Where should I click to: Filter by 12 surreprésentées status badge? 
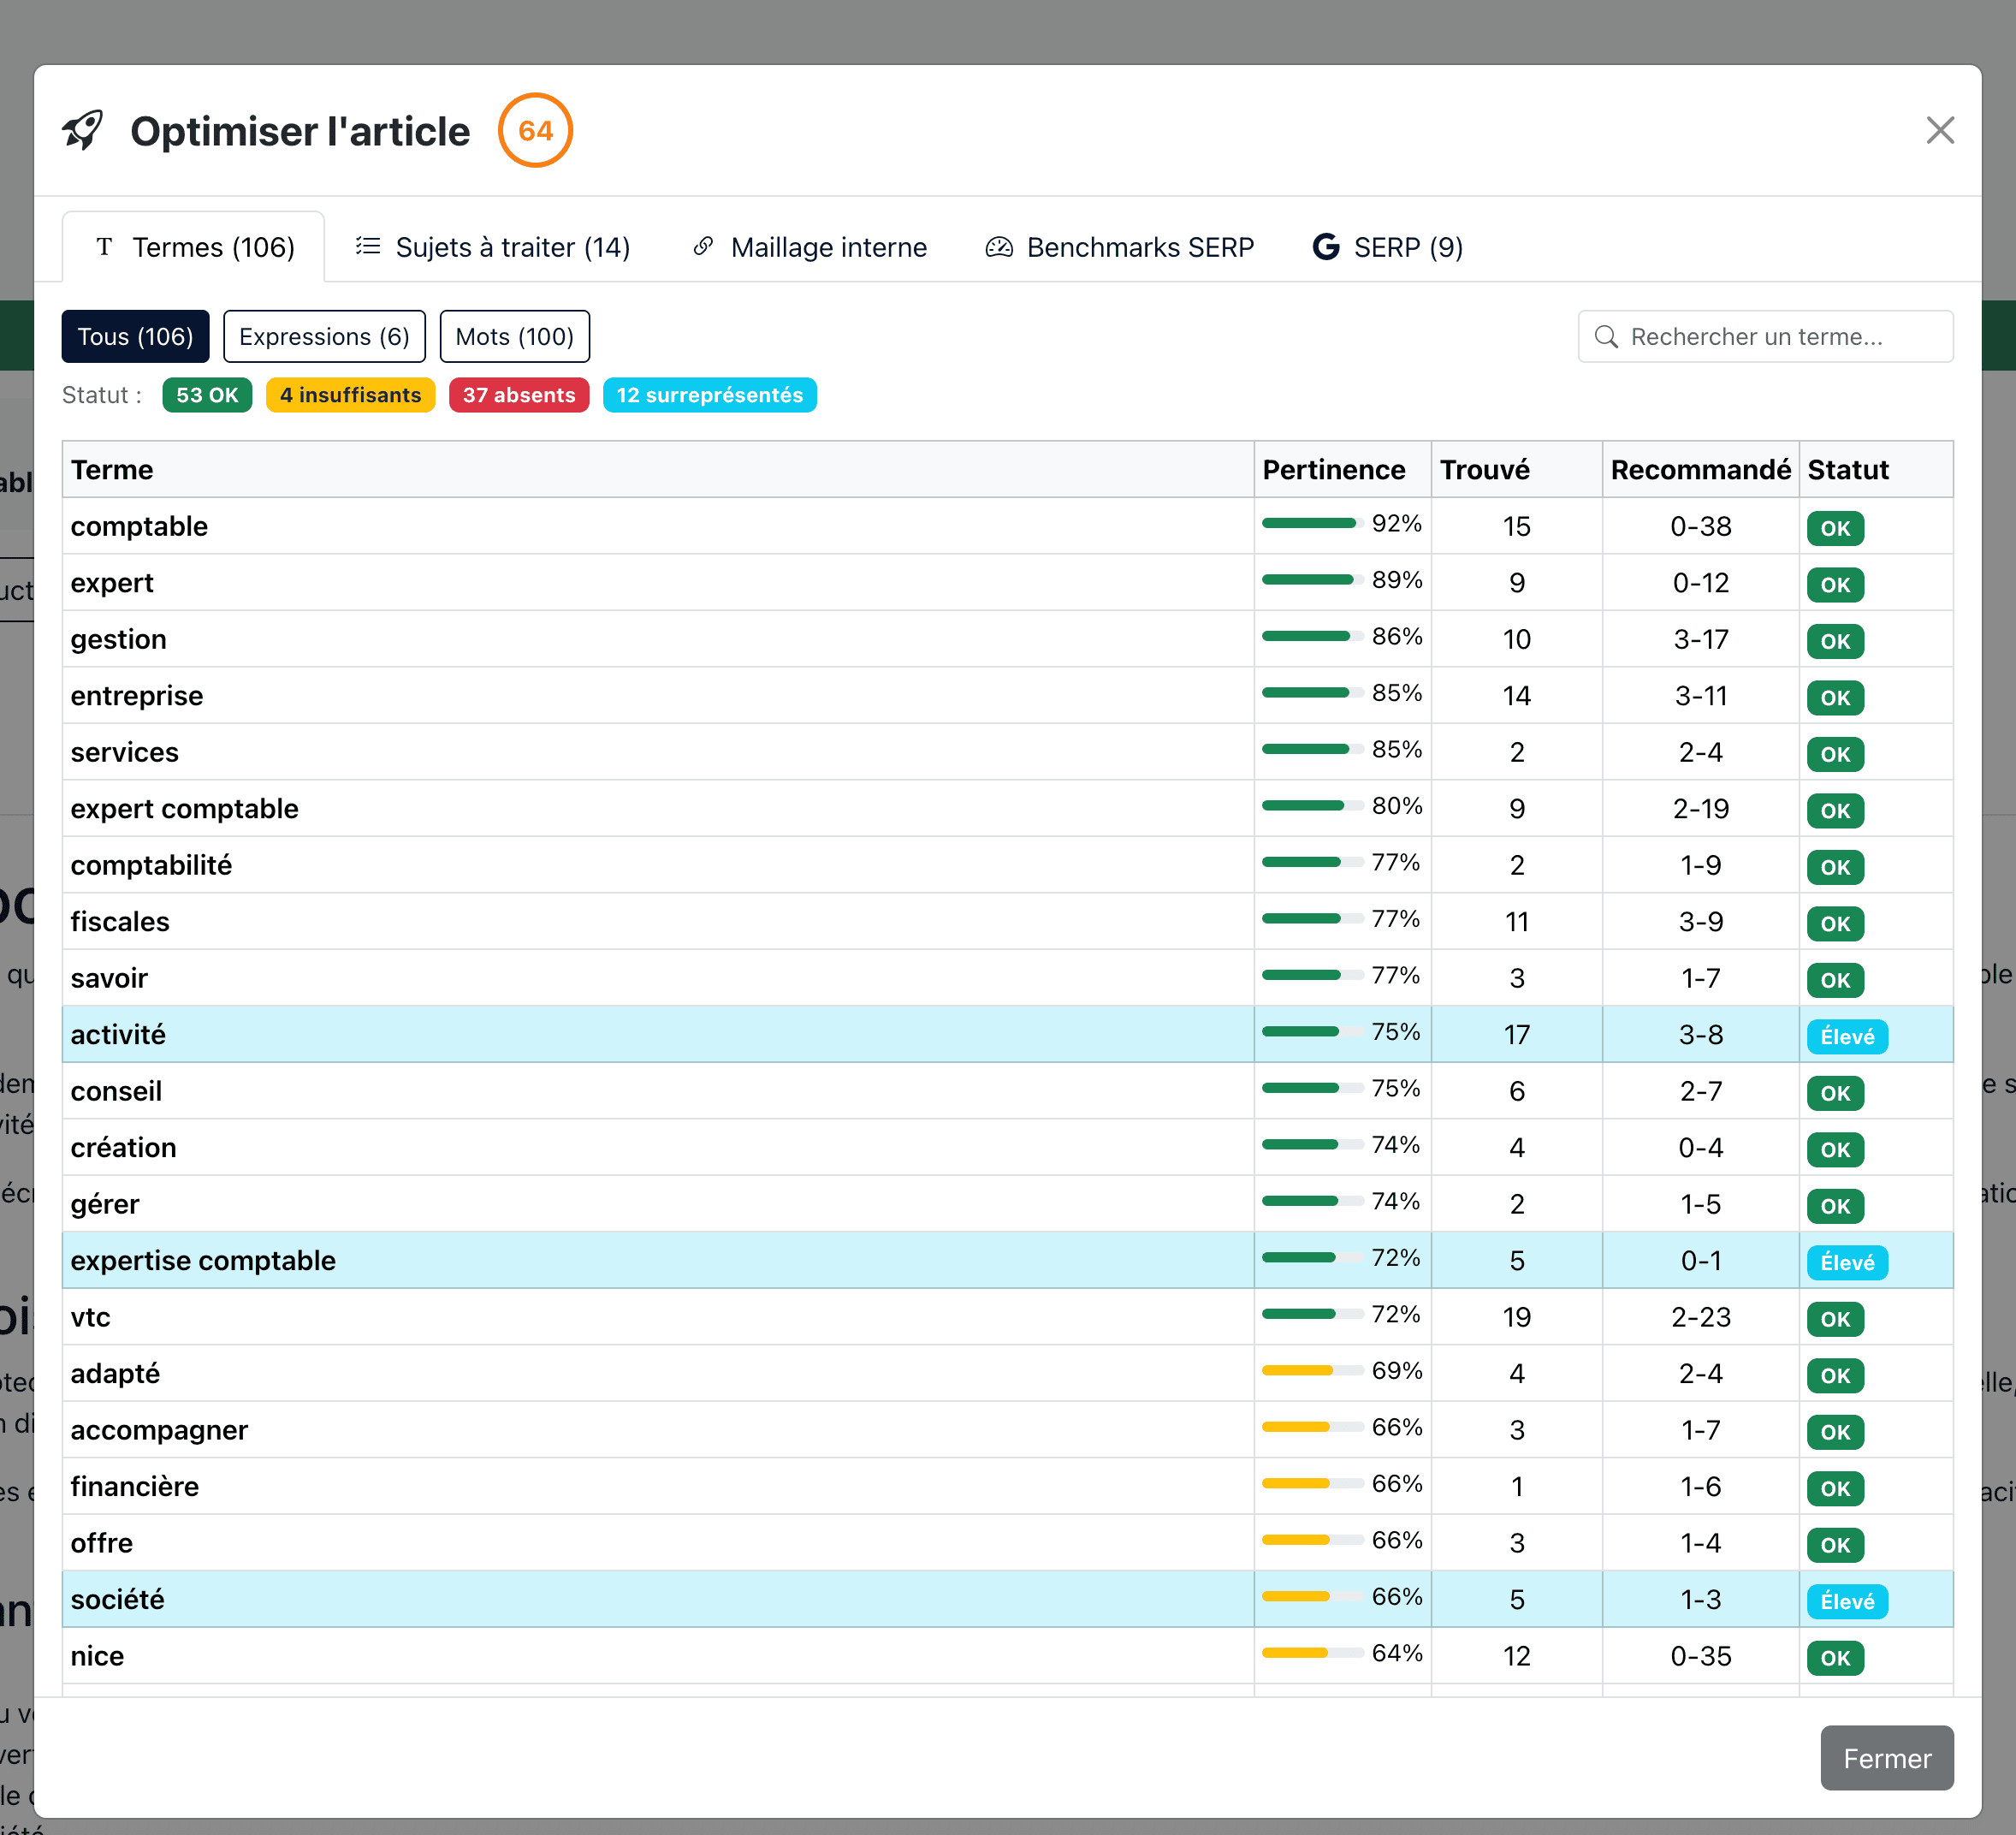(709, 395)
